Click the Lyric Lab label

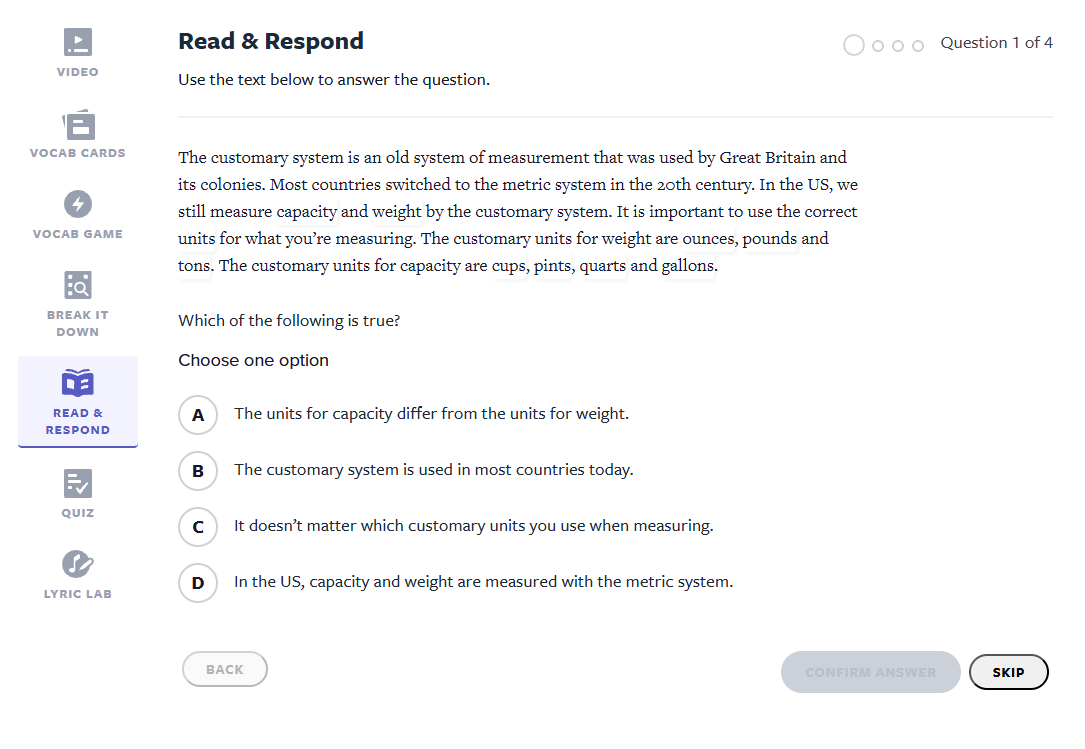click(x=78, y=594)
